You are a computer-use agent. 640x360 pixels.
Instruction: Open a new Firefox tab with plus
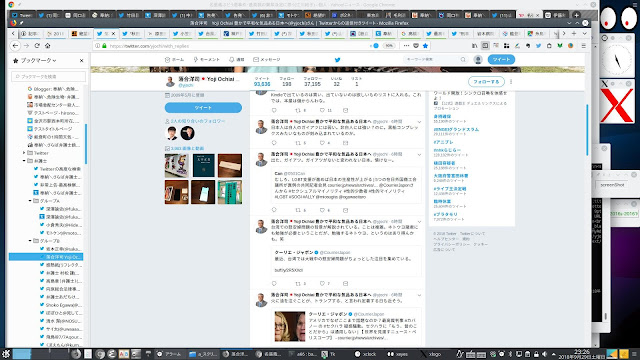574,33
